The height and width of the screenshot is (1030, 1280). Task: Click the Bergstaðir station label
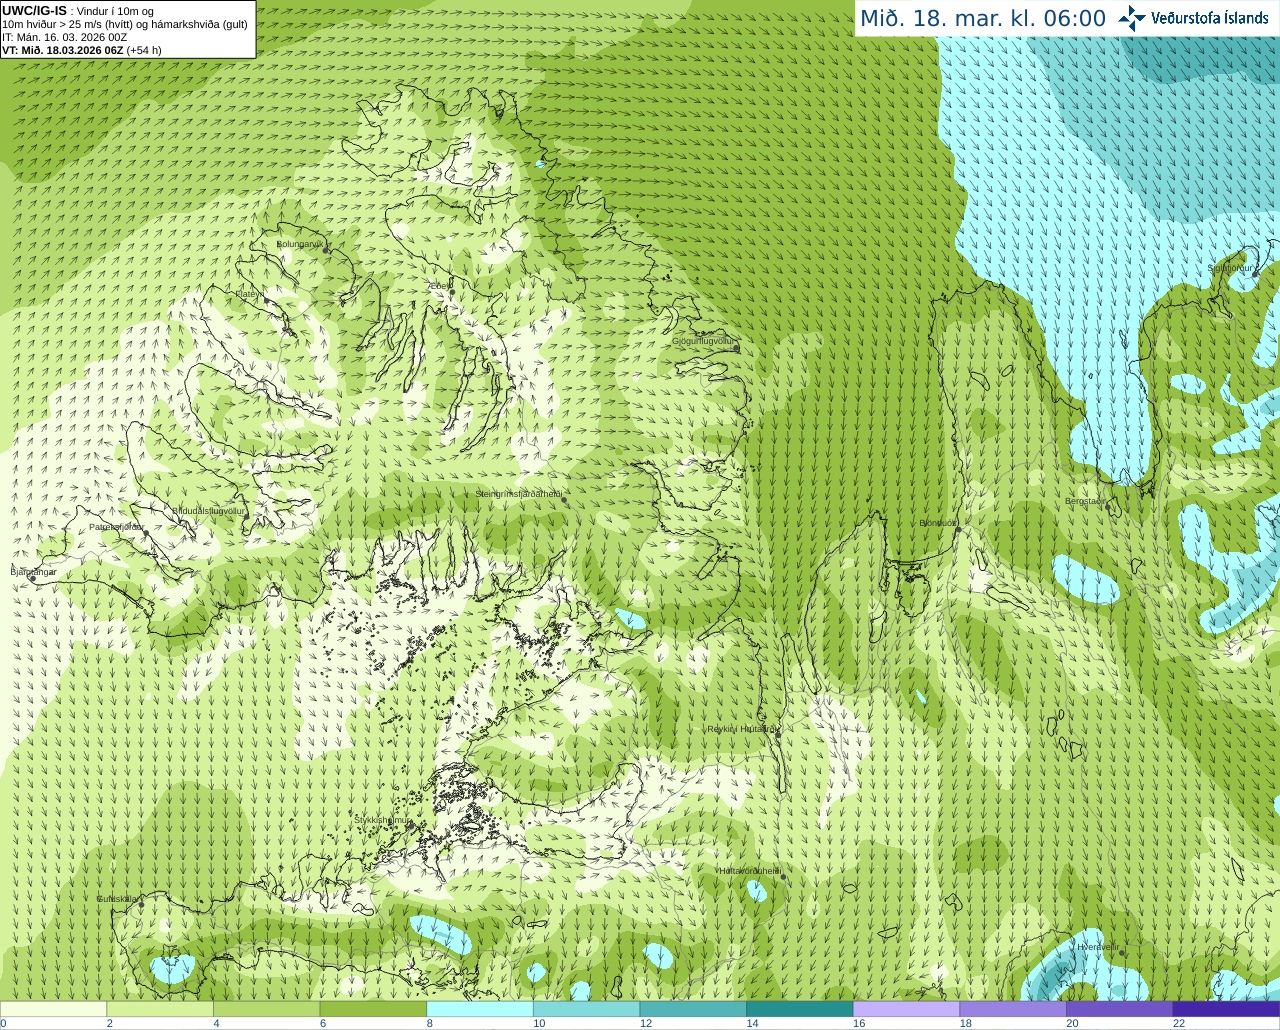1086,501
